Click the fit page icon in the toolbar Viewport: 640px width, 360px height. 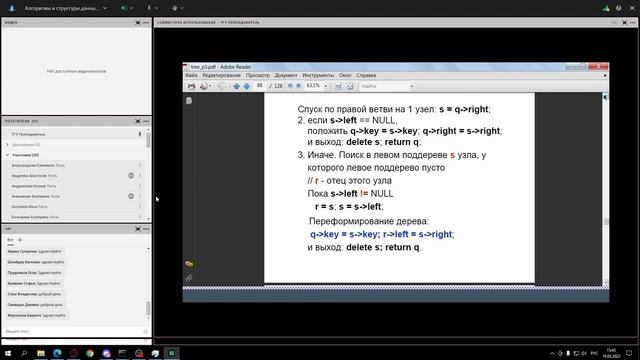pyautogui.click(x=350, y=86)
